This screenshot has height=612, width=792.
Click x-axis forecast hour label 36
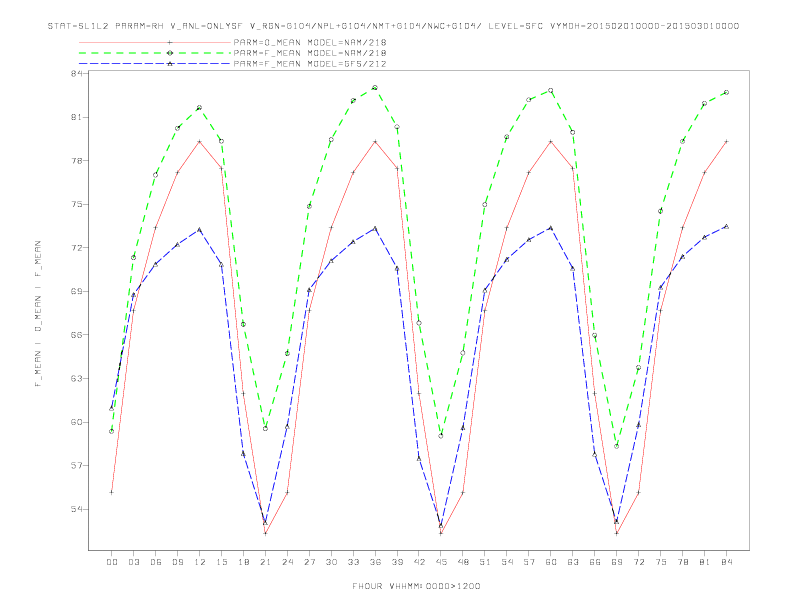pyautogui.click(x=375, y=562)
